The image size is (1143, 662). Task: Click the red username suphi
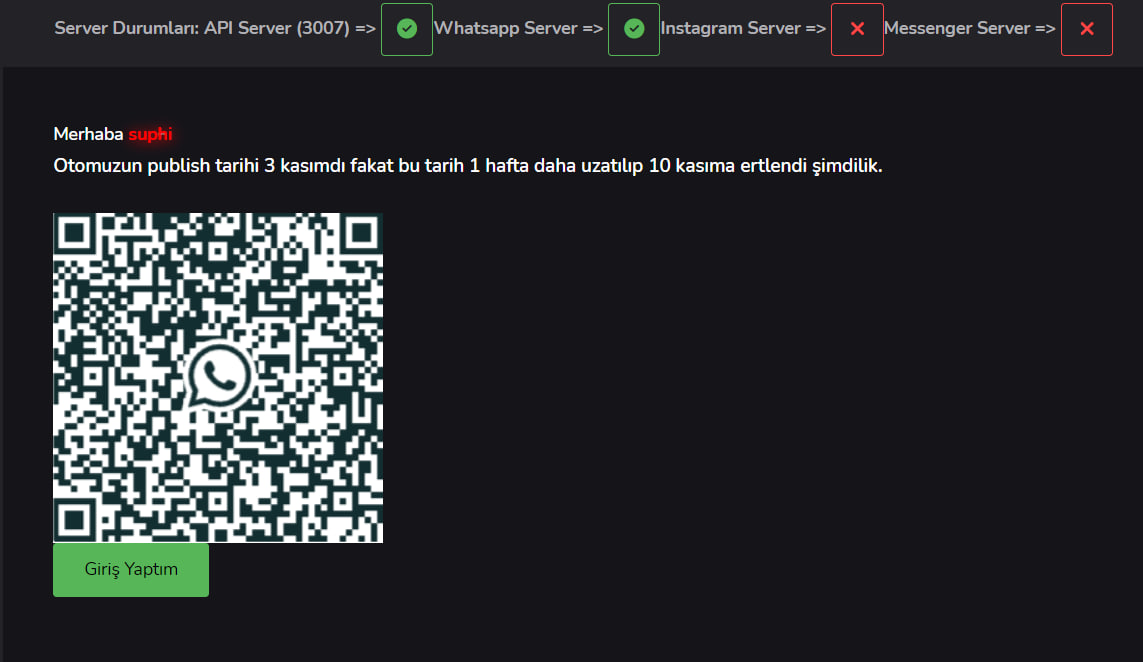(150, 134)
